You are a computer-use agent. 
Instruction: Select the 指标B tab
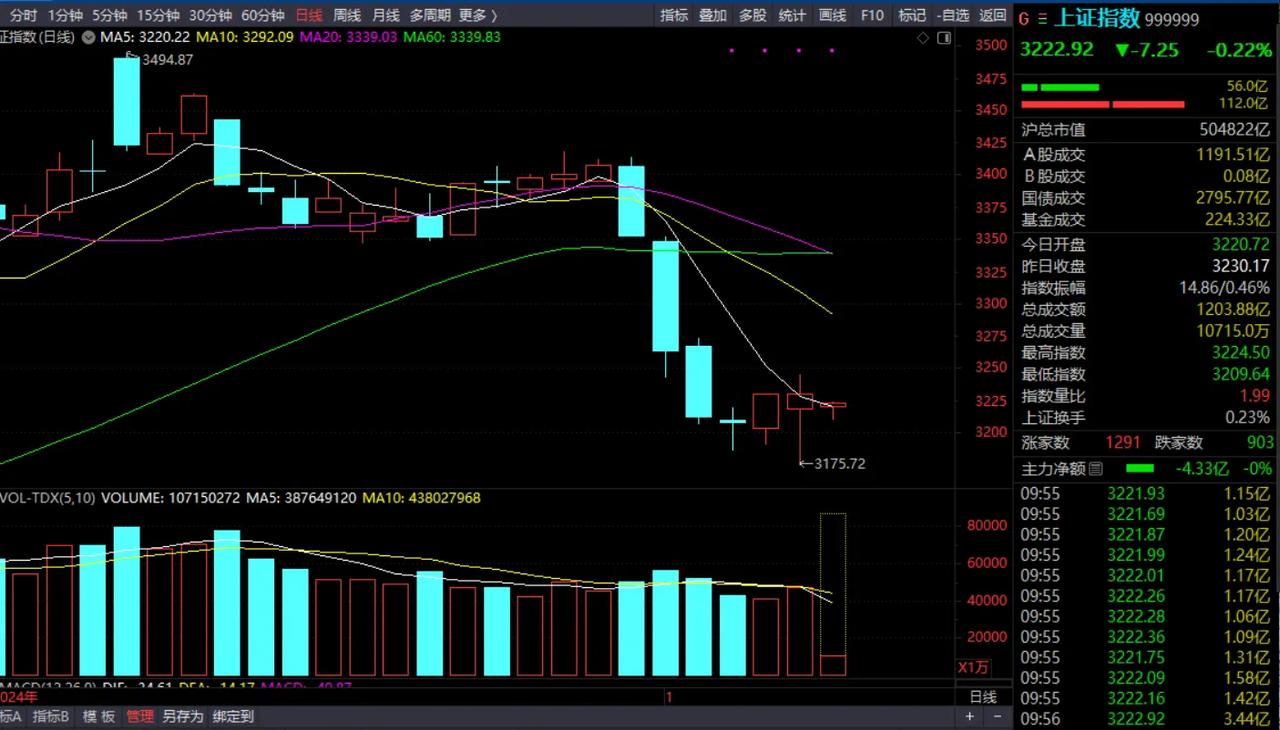[51, 716]
